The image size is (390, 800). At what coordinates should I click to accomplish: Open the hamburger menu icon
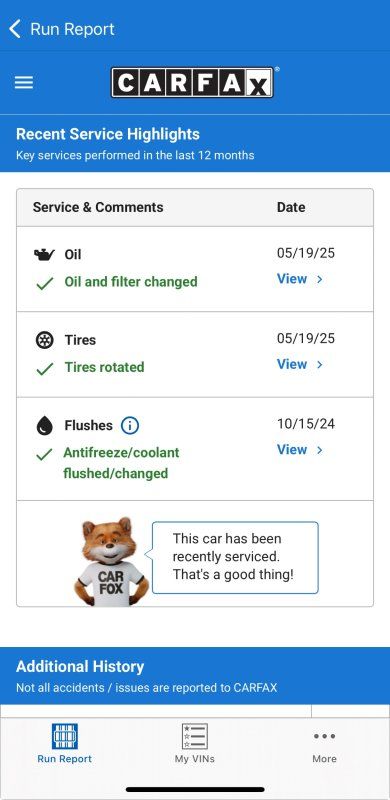23,83
